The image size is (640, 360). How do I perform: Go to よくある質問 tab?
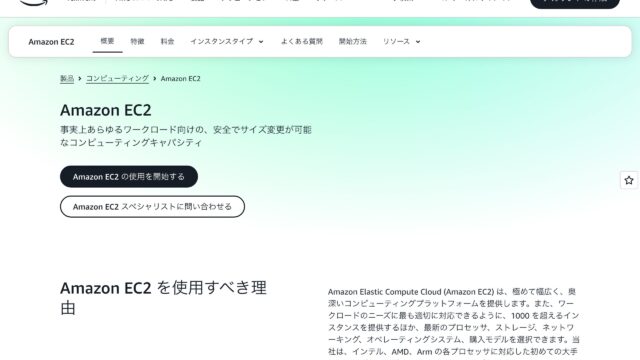point(302,41)
